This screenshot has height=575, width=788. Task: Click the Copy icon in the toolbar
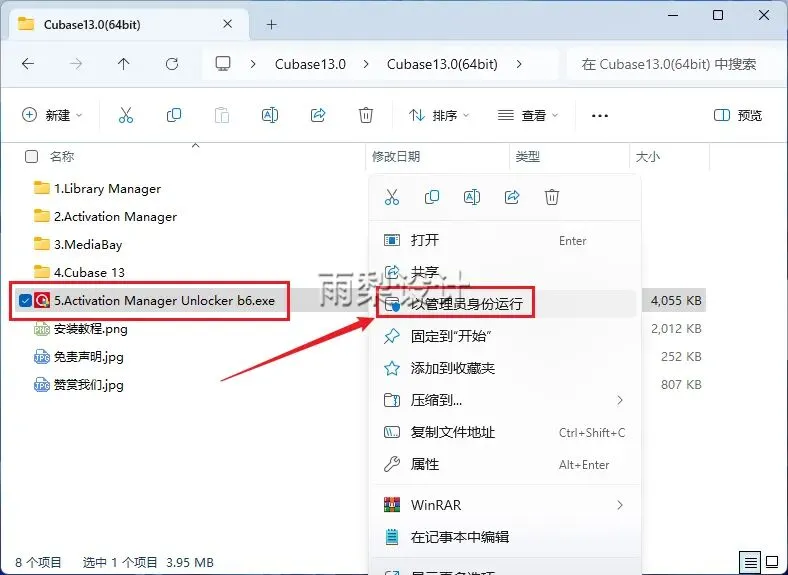(174, 116)
